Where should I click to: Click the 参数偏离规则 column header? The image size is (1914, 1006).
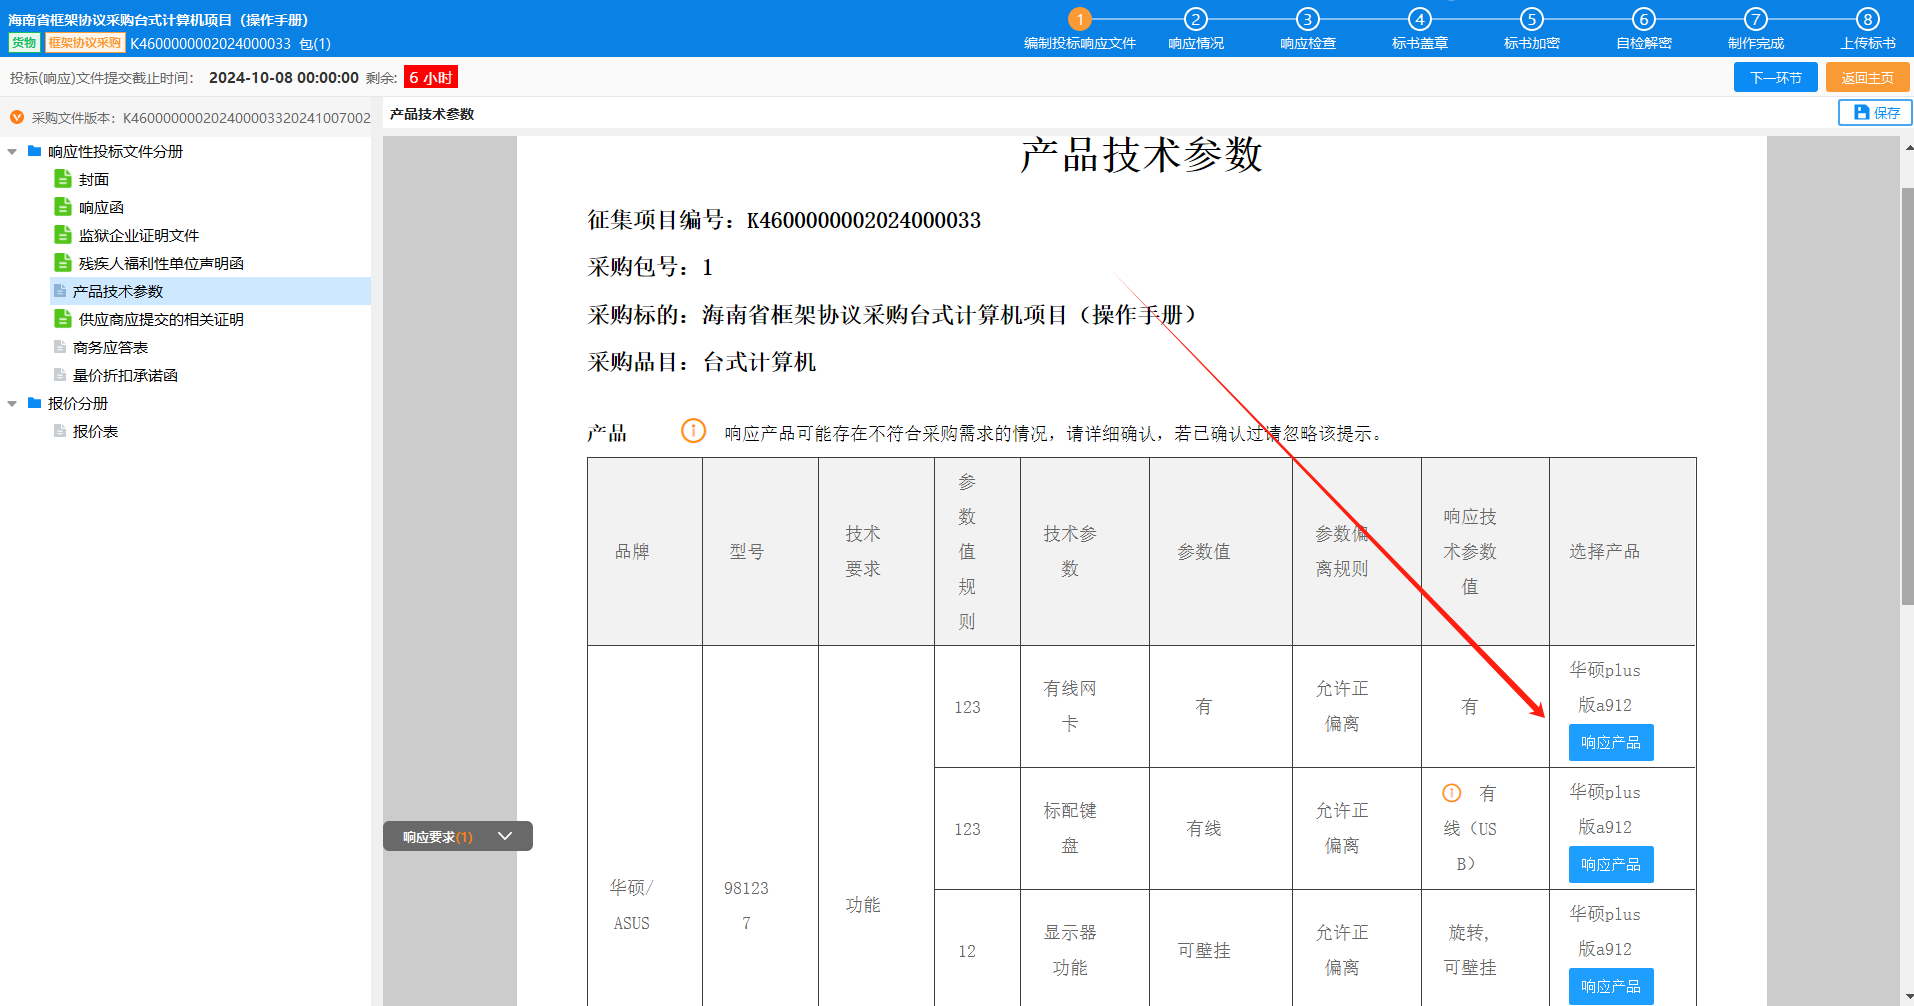(x=1356, y=551)
